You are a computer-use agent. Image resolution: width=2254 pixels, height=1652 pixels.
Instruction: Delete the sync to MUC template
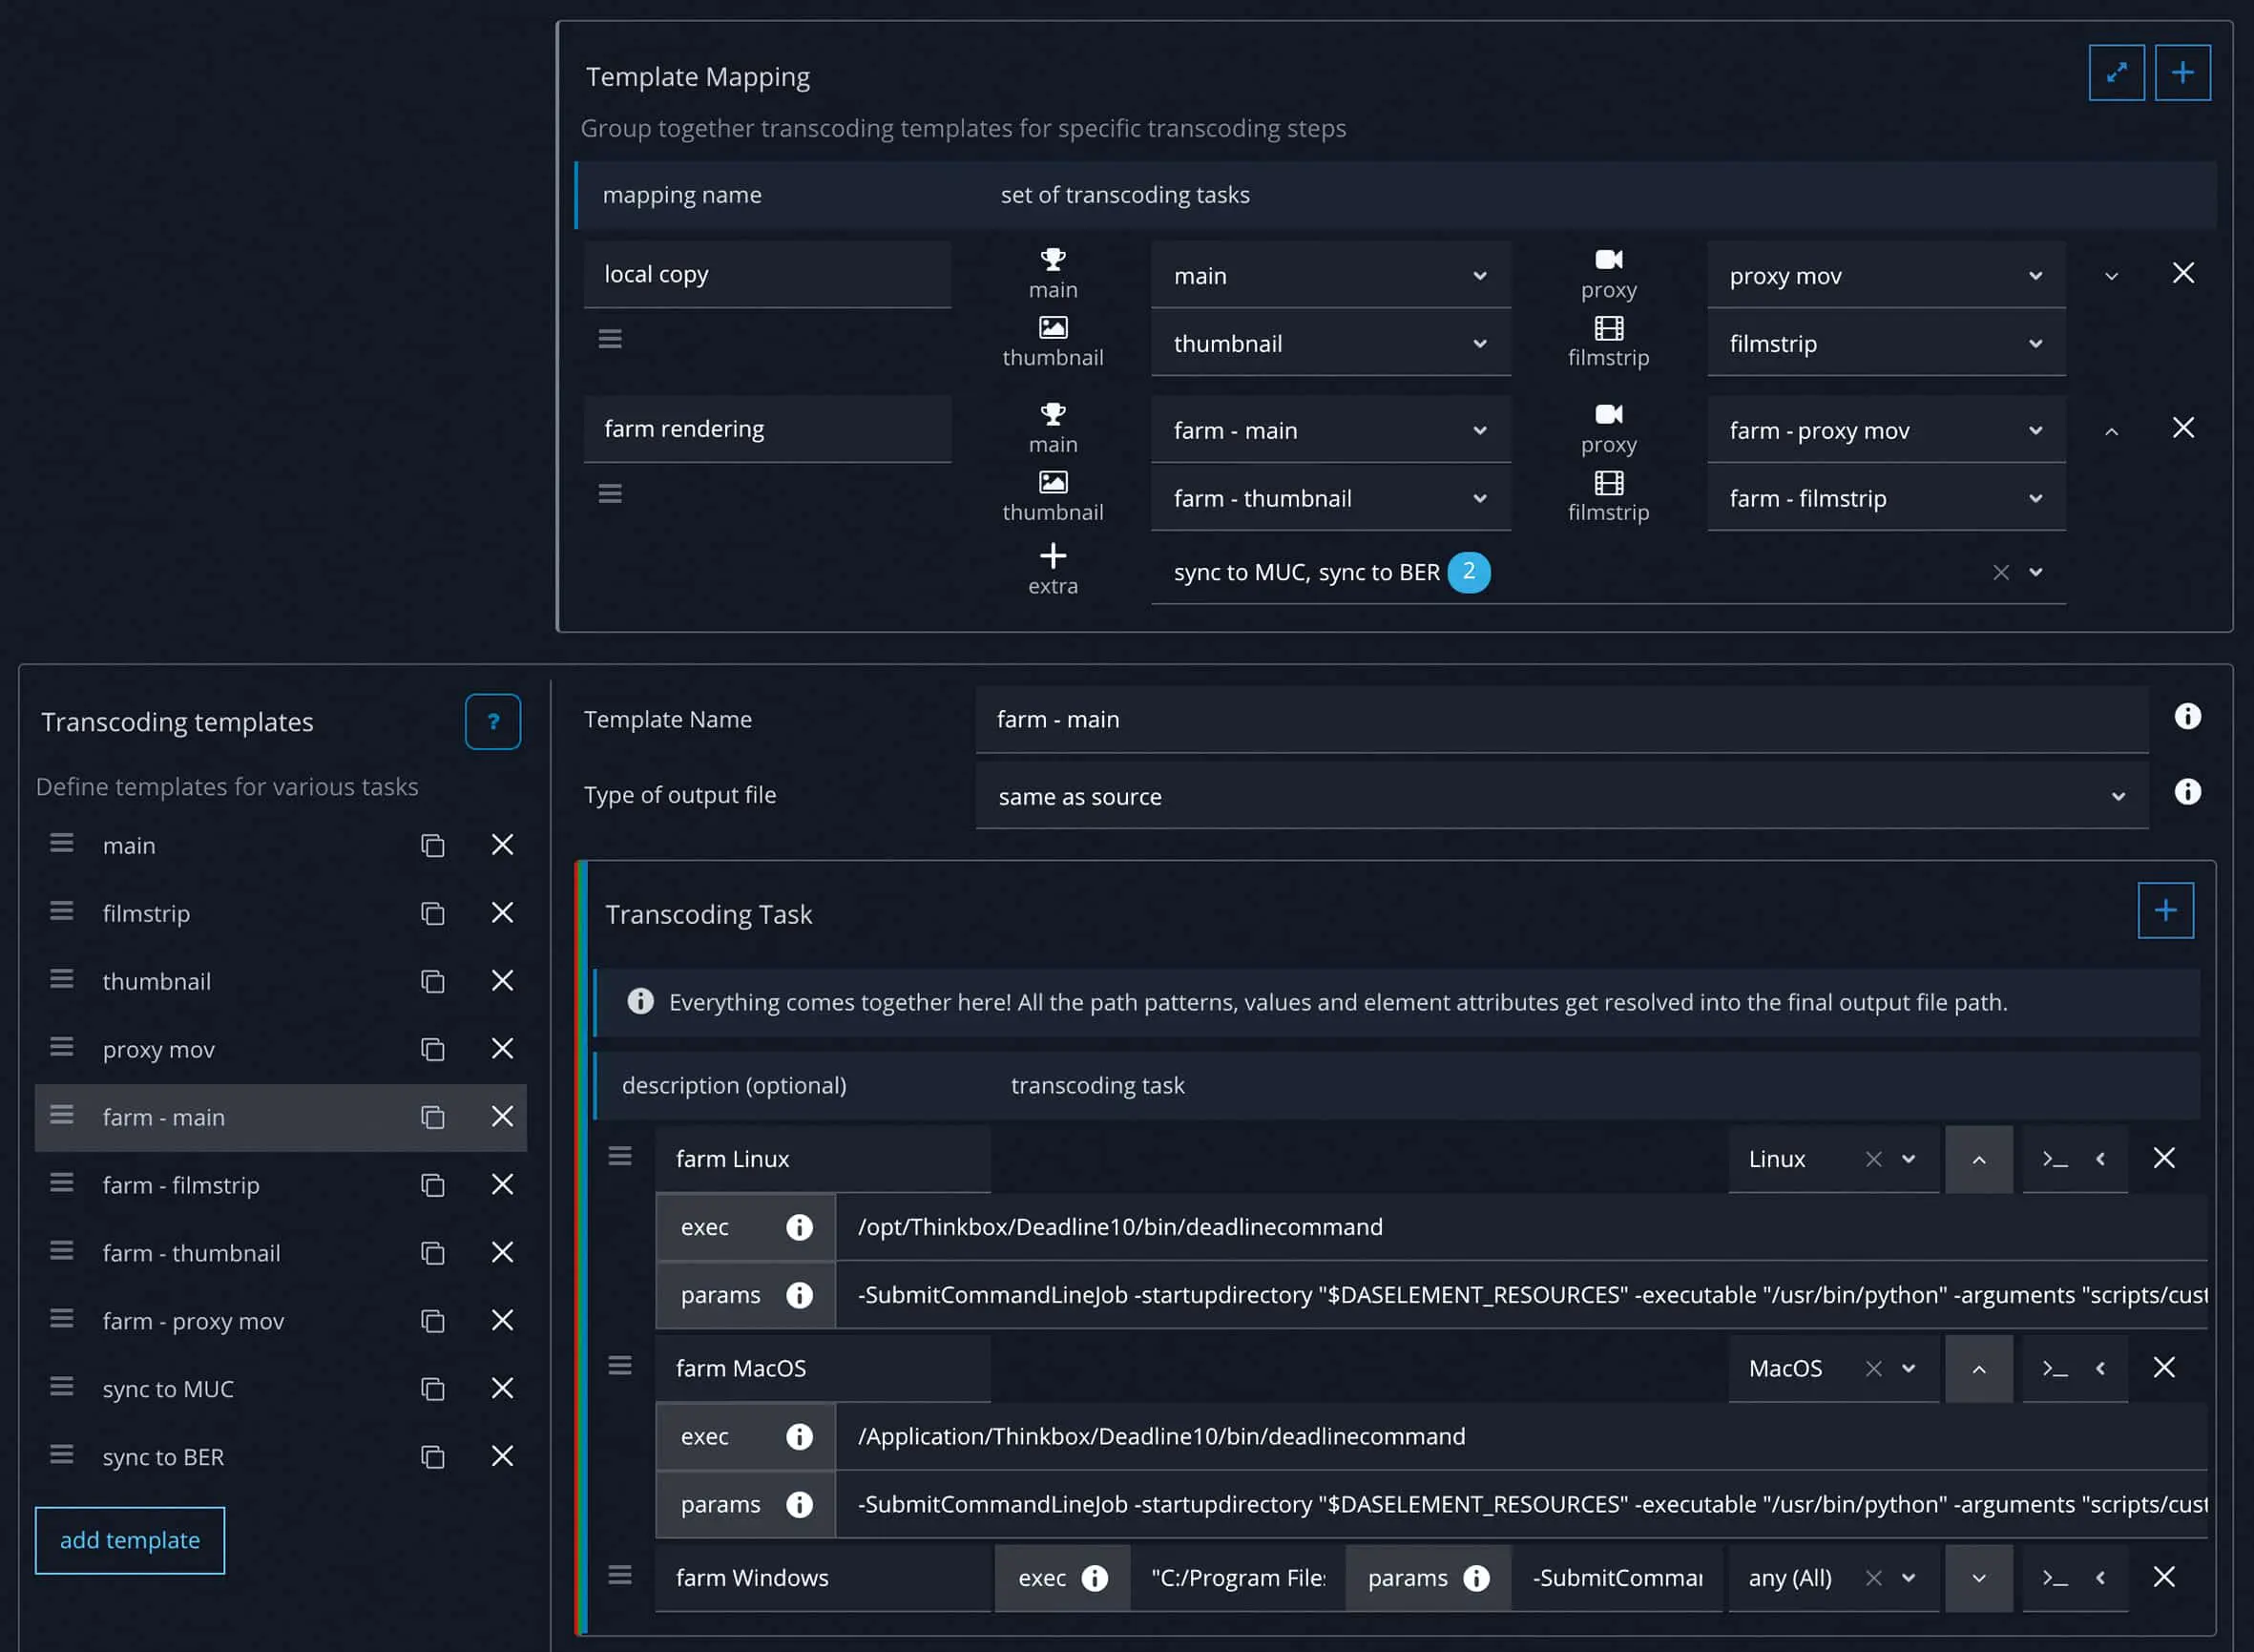(x=502, y=1388)
